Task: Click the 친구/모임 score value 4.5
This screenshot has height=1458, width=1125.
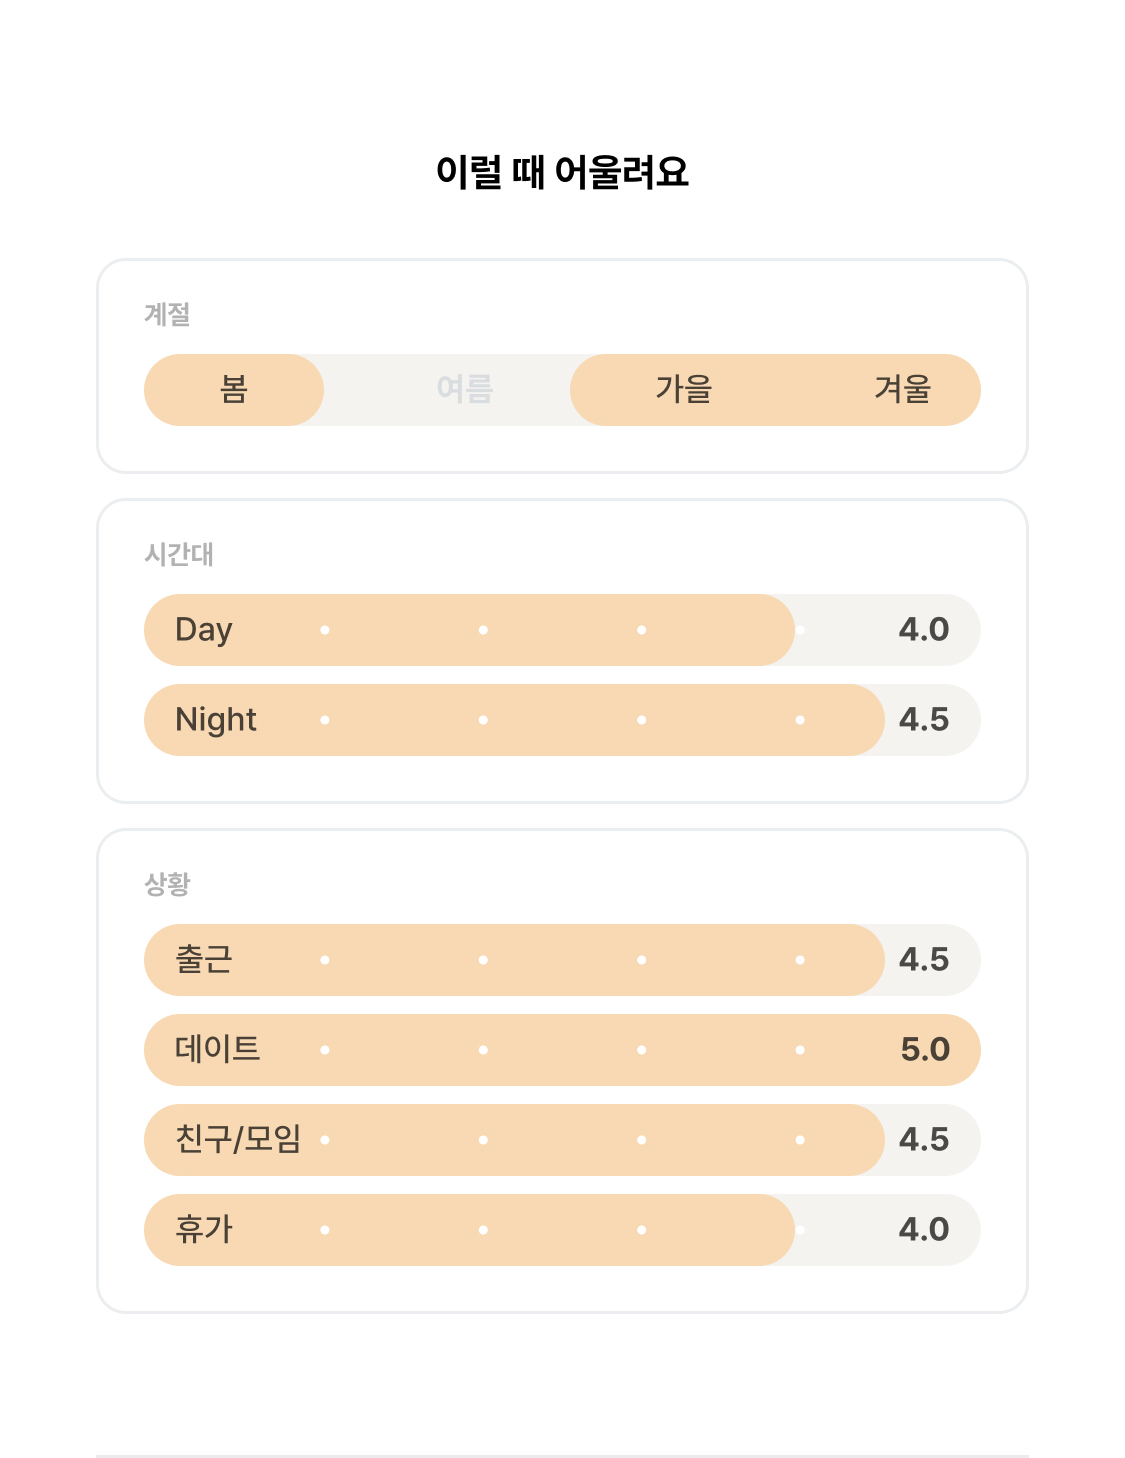Action: pos(924,1140)
